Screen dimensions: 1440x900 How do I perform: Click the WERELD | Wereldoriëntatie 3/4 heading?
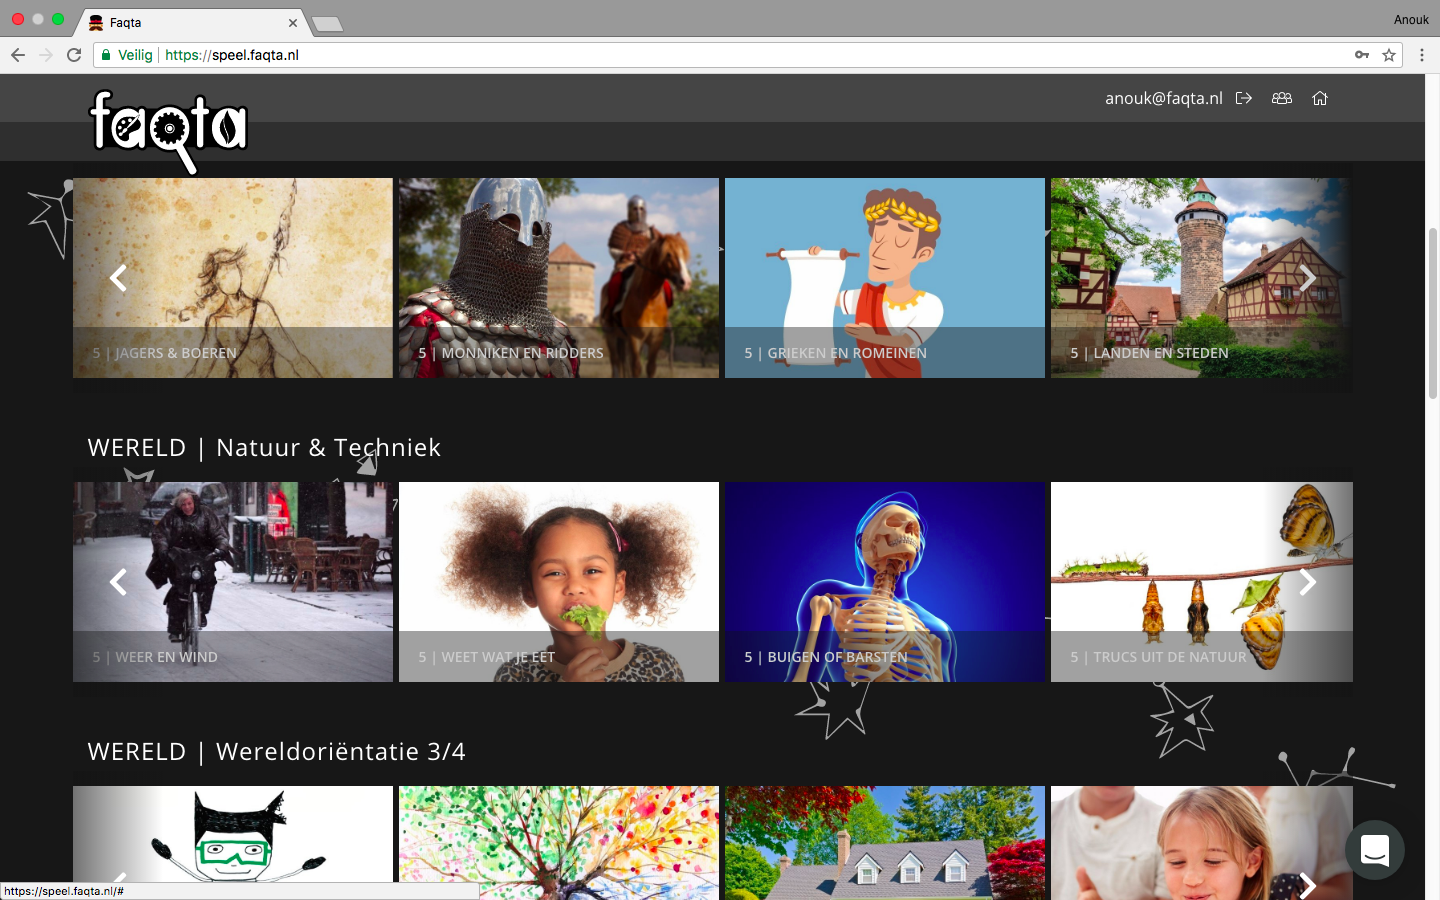[x=277, y=751]
